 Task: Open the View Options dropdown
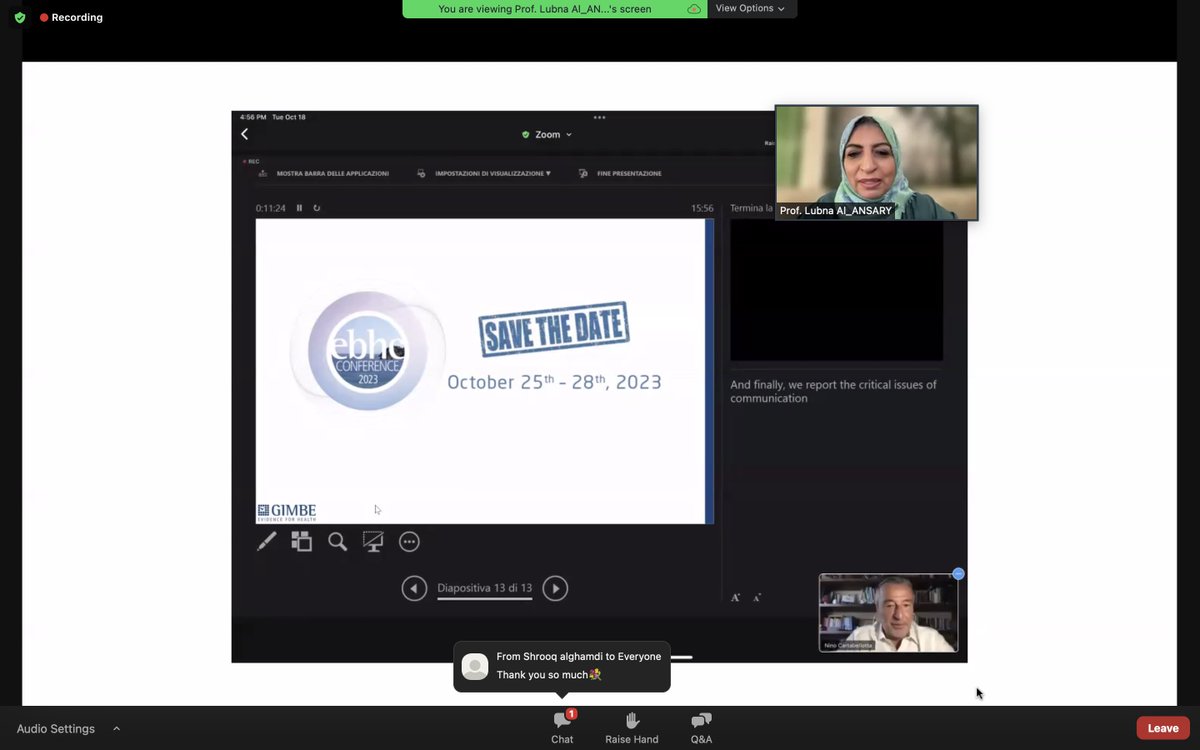750,8
